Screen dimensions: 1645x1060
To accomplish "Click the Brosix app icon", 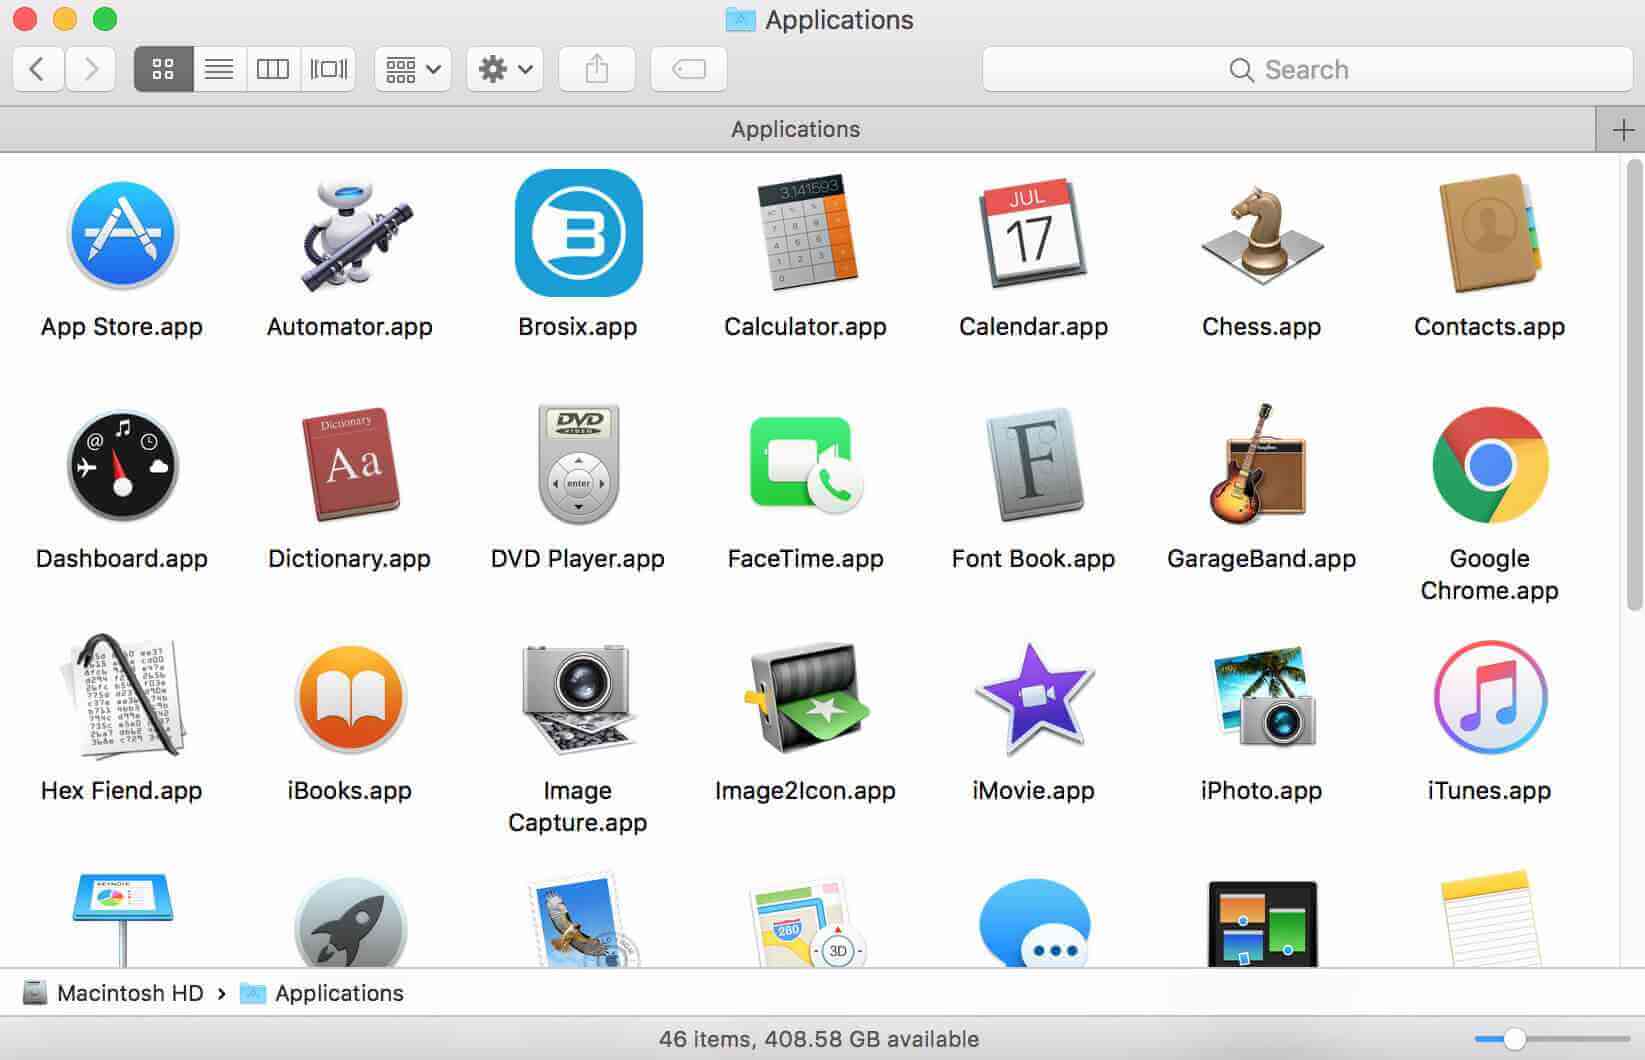I will [578, 233].
